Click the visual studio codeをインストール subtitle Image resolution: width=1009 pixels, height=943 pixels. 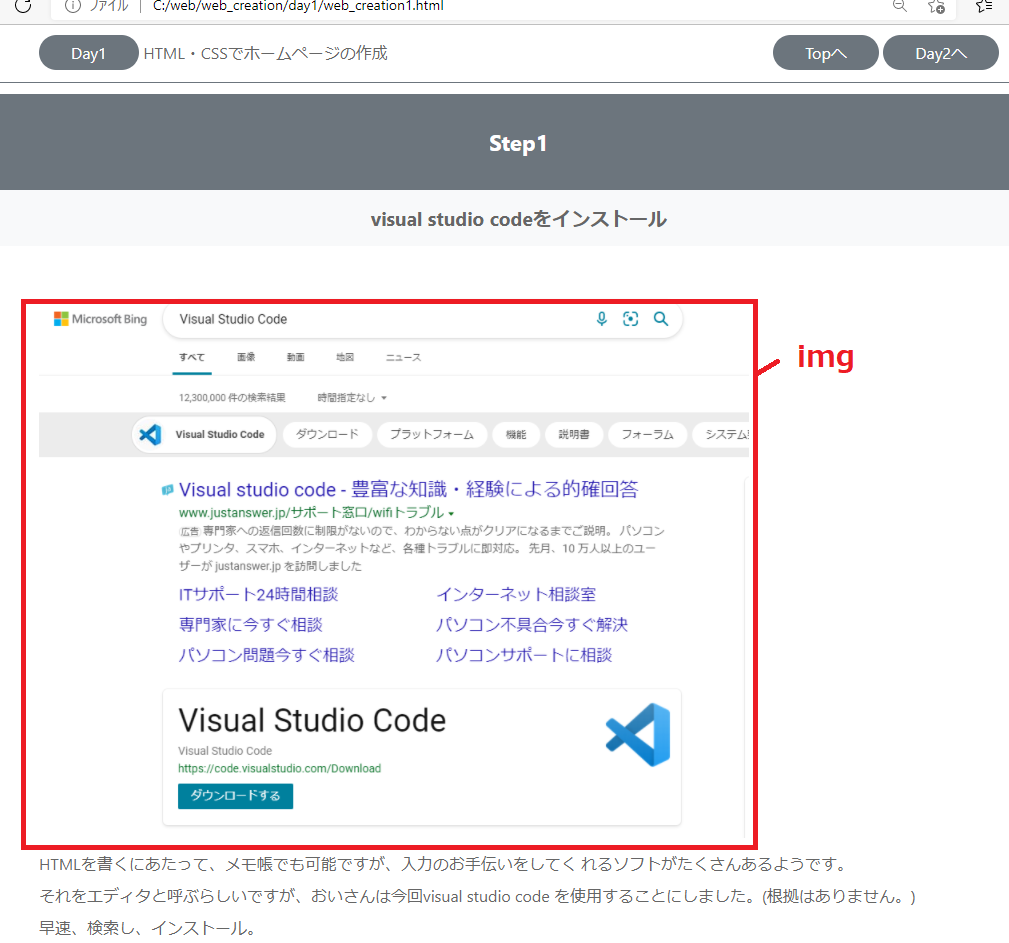[x=519, y=219]
